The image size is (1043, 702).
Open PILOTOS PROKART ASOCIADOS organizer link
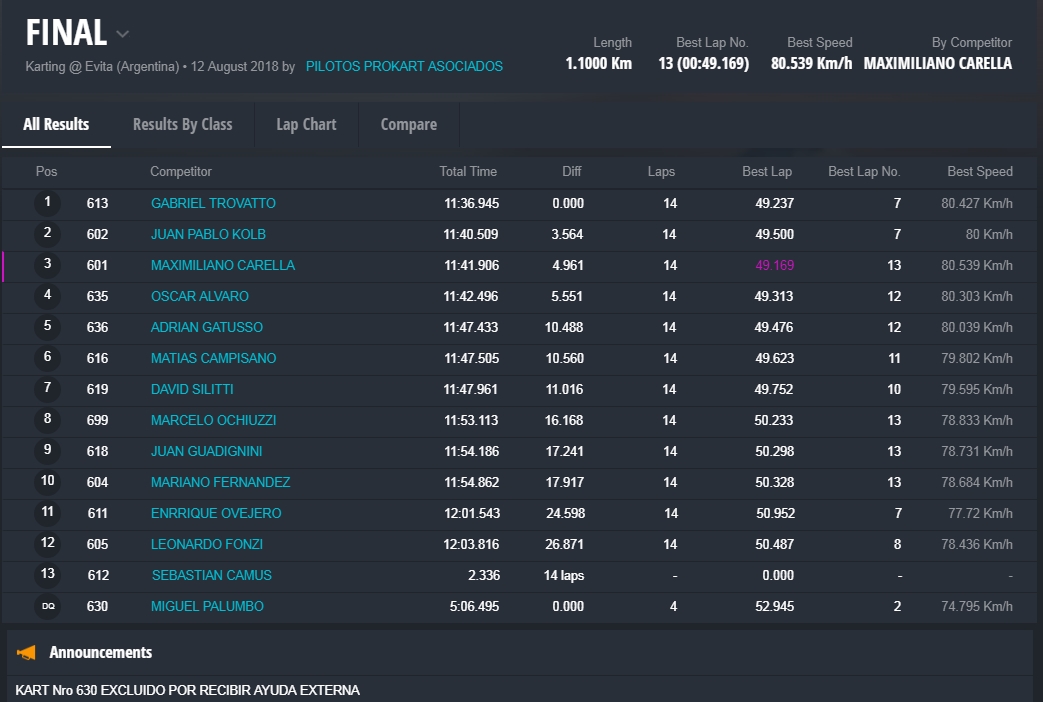point(404,67)
